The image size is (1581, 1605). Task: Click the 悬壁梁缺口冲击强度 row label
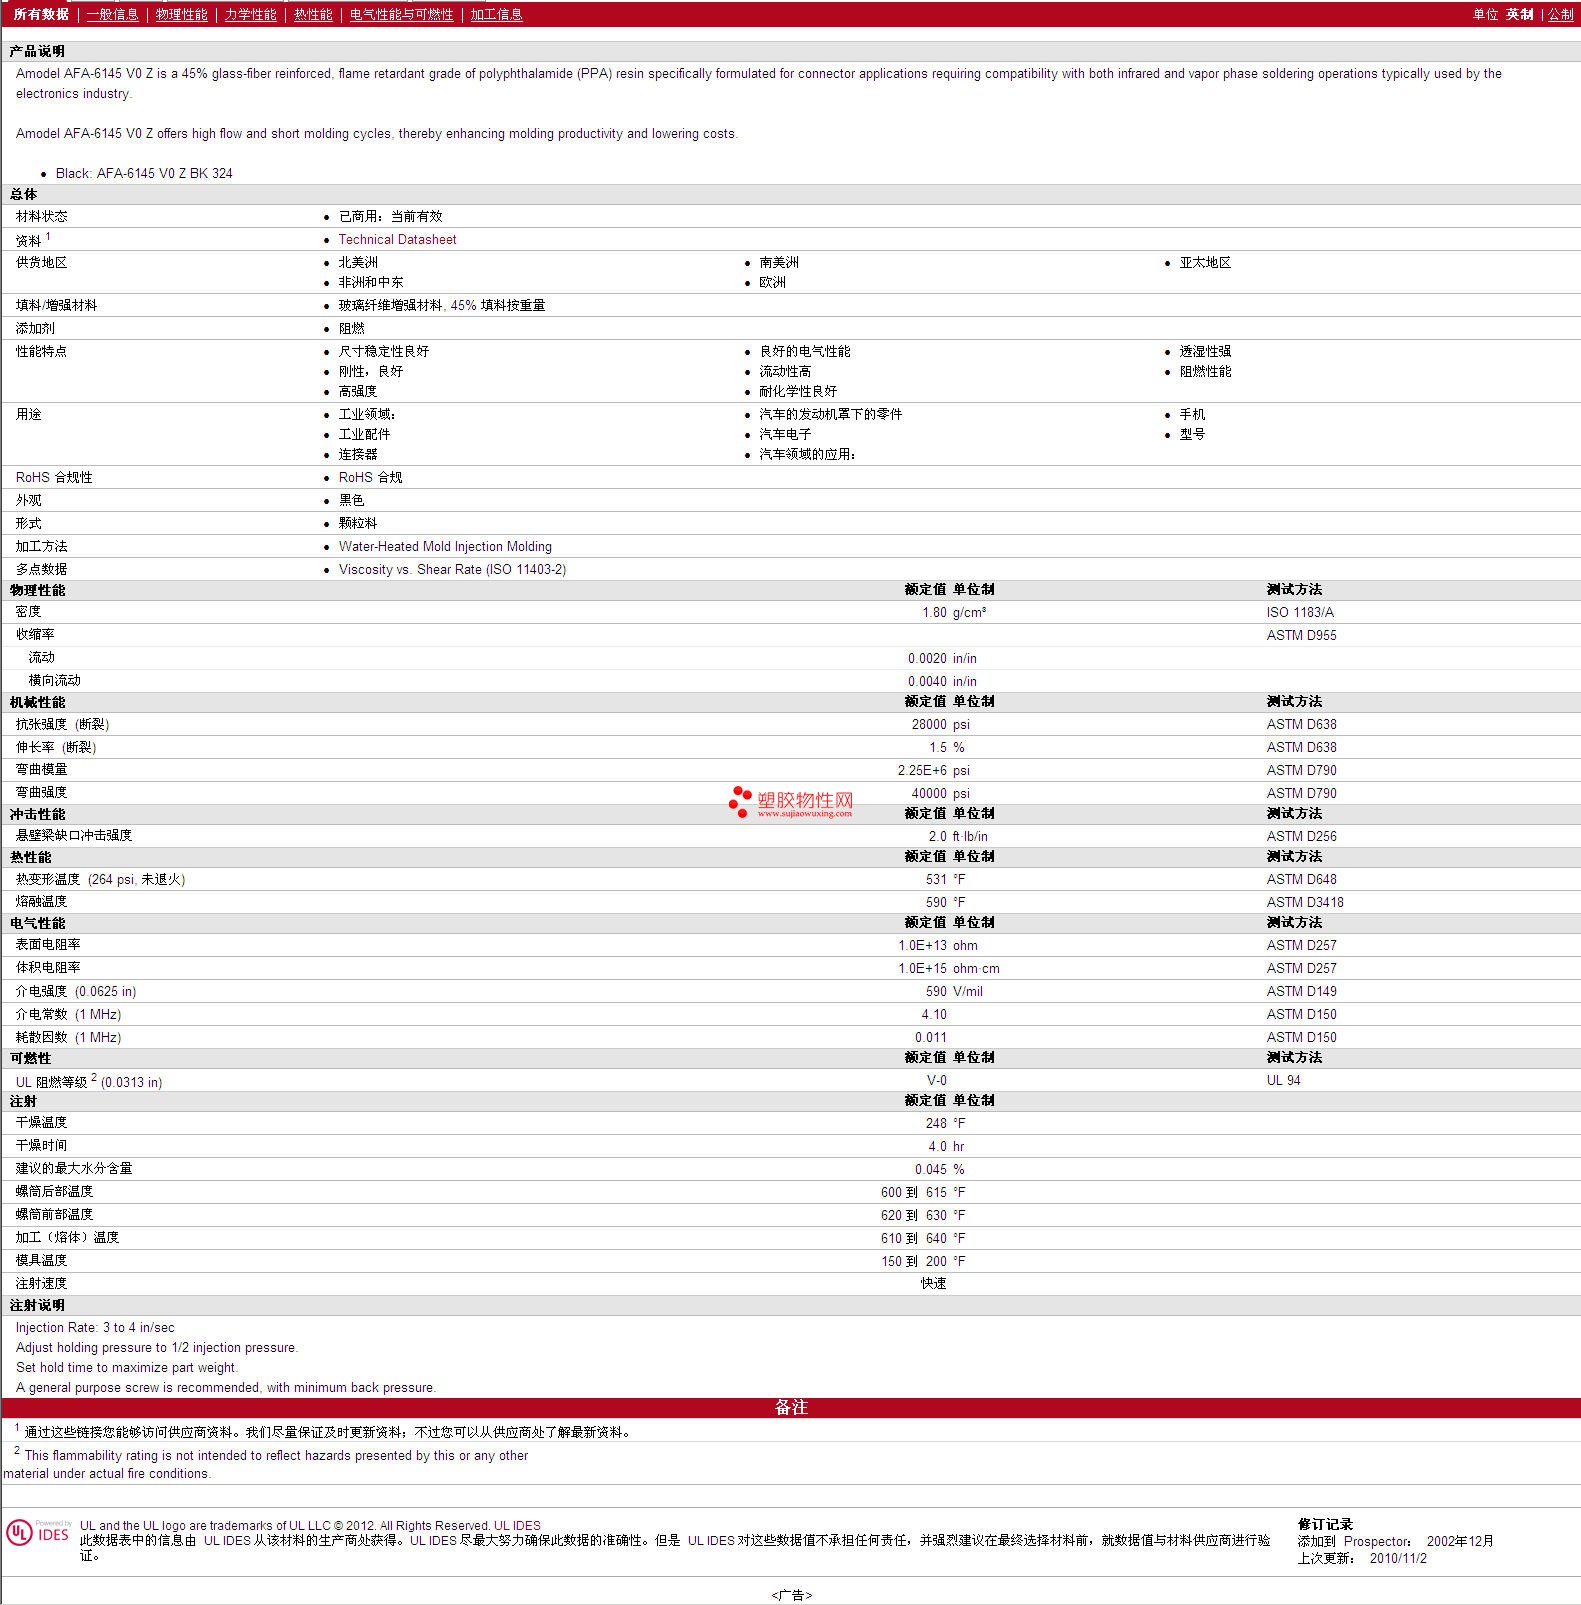point(74,836)
